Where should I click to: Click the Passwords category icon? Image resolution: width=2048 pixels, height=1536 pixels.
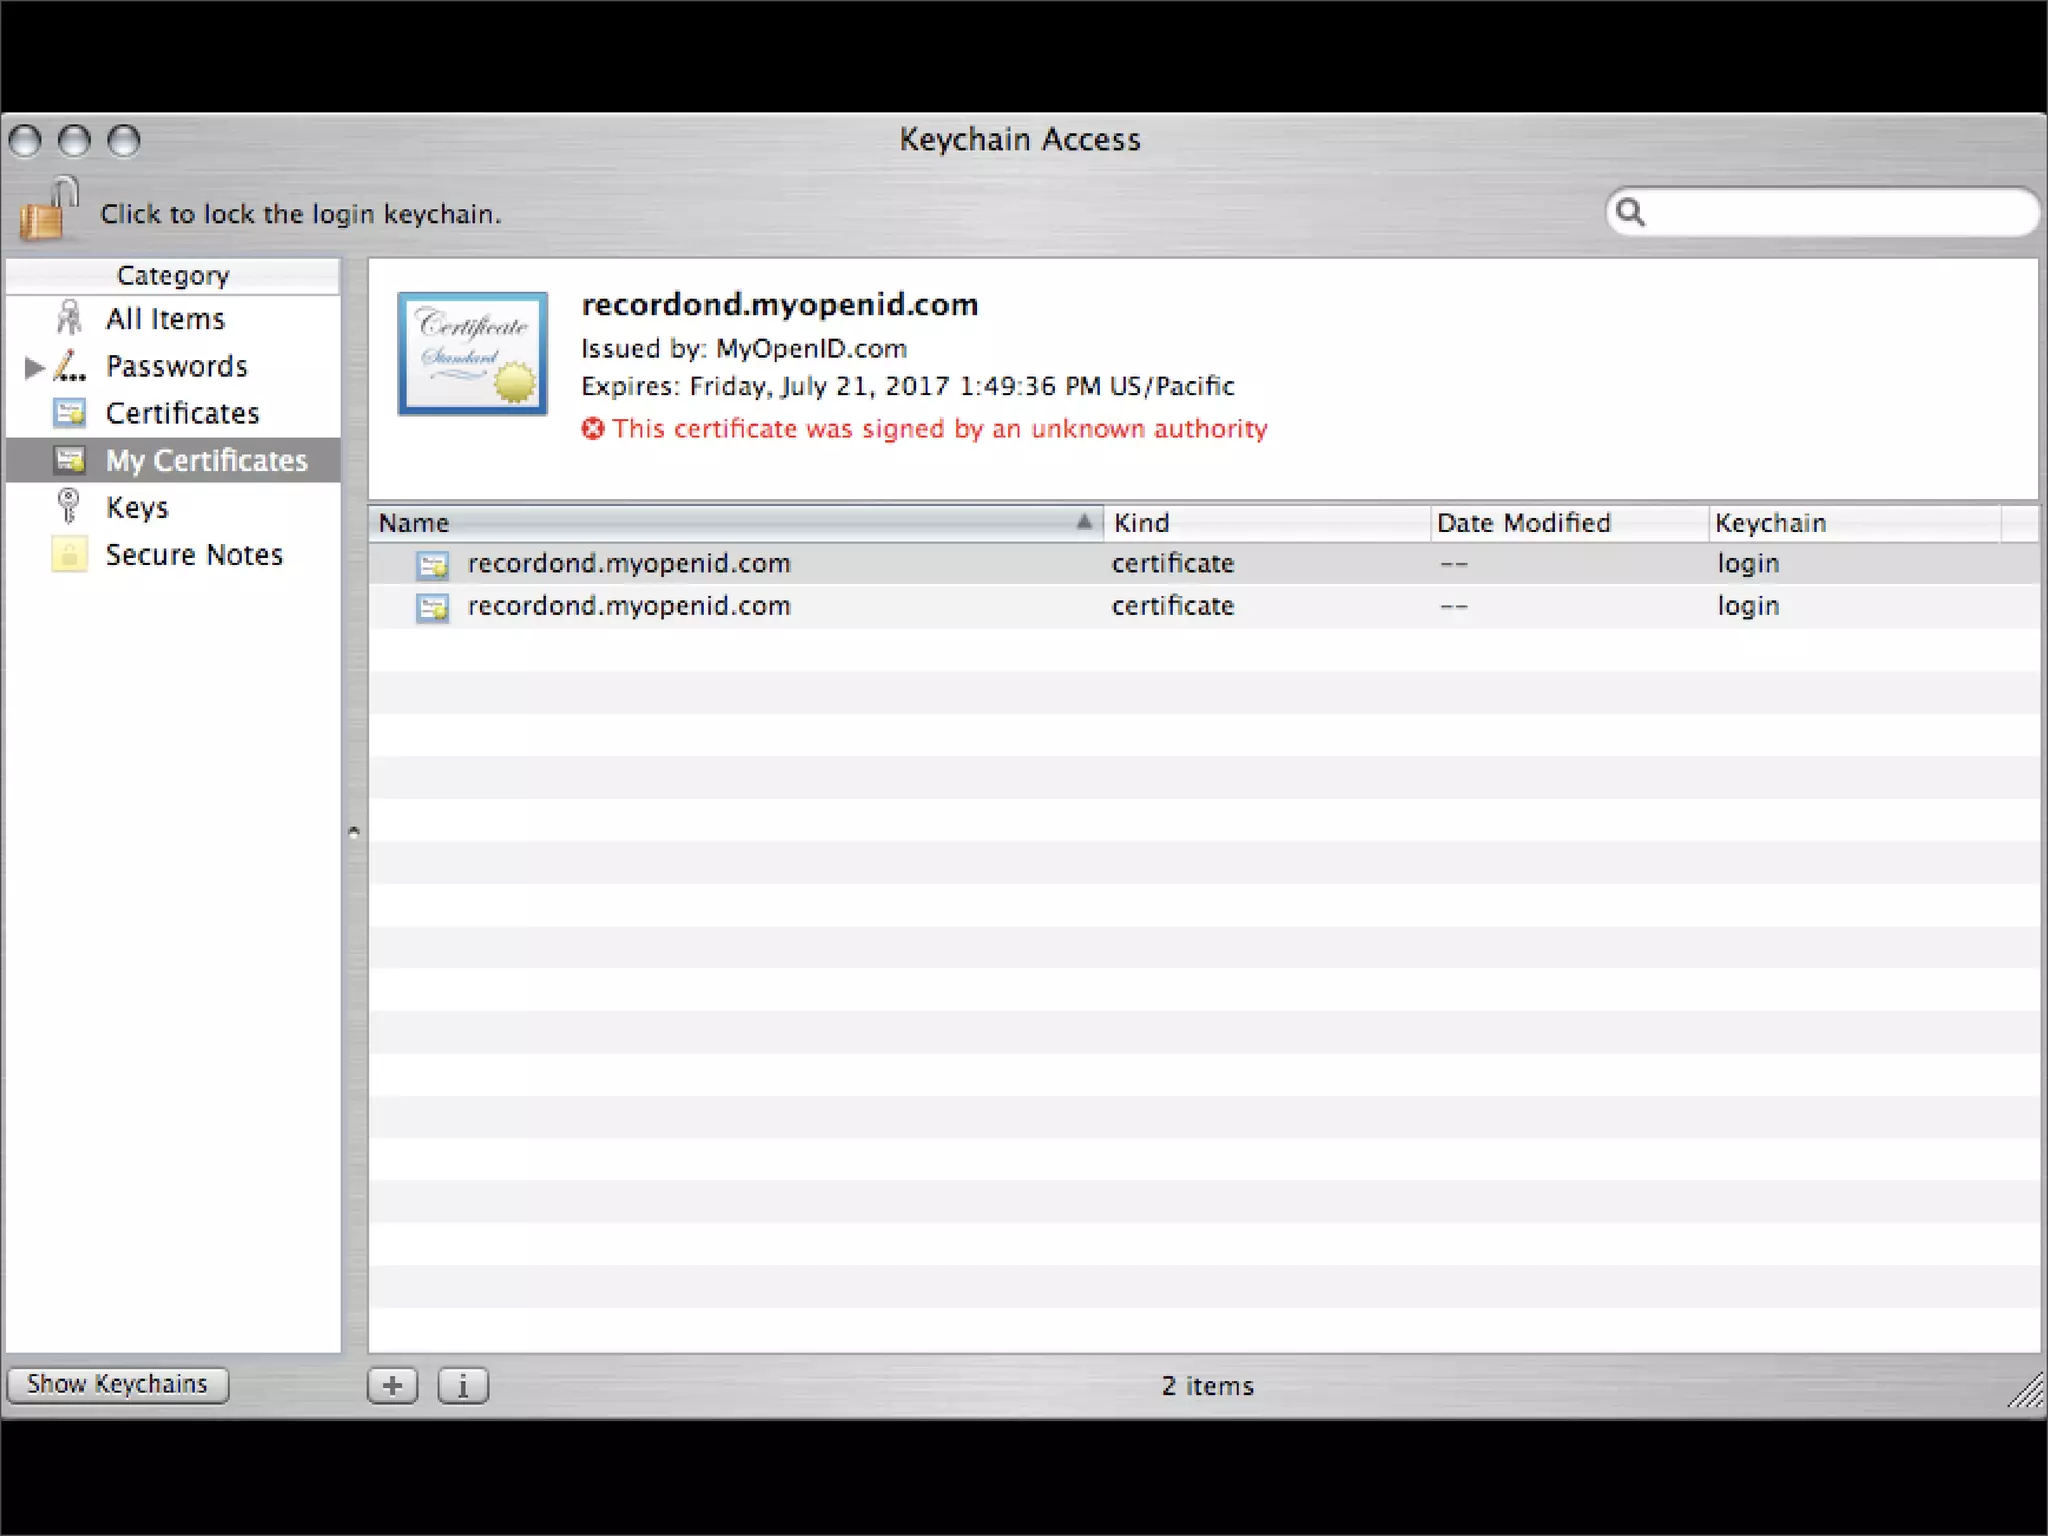coord(69,366)
